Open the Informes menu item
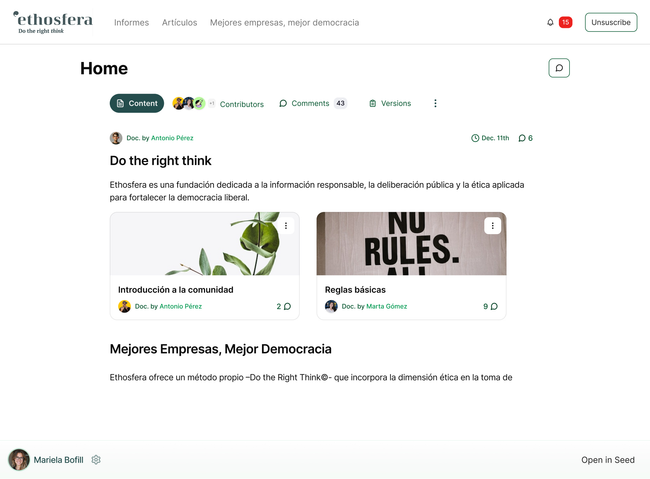 click(131, 22)
